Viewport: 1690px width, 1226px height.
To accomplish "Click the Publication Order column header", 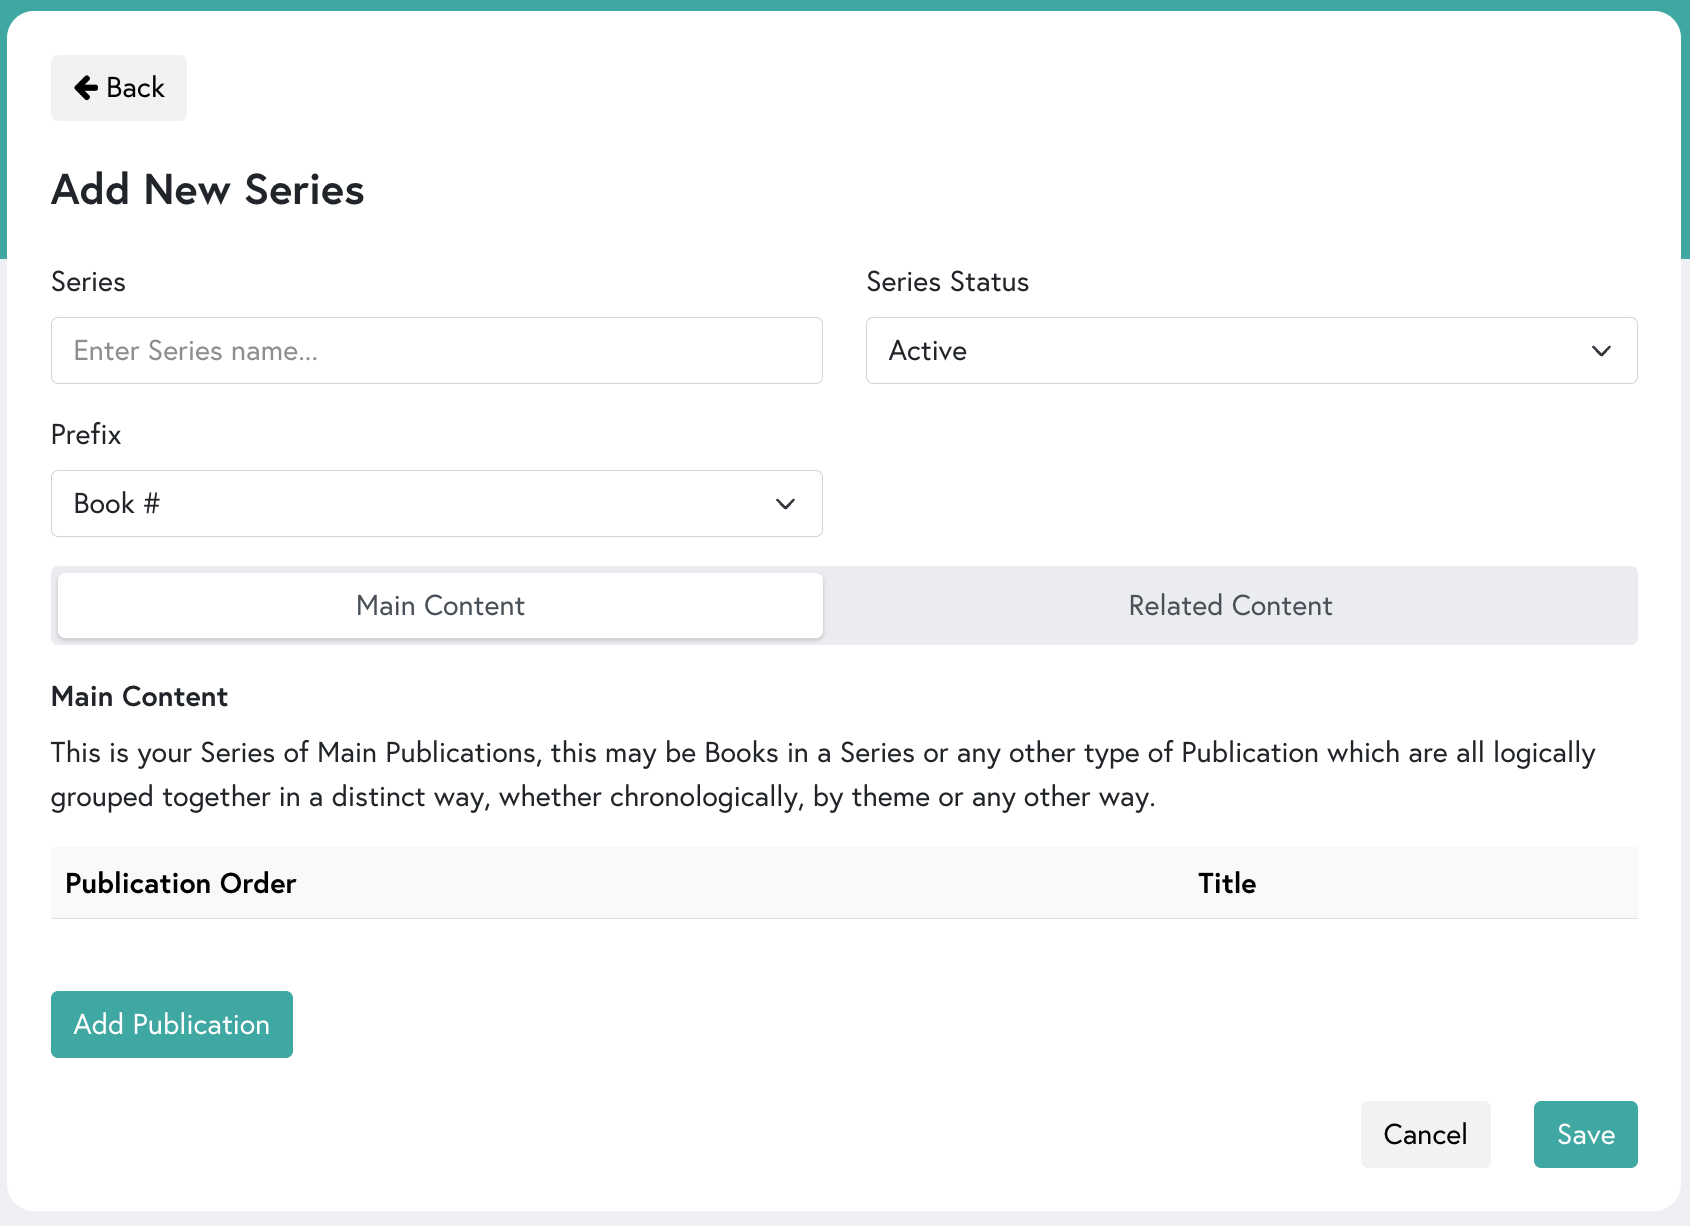I will (x=180, y=883).
